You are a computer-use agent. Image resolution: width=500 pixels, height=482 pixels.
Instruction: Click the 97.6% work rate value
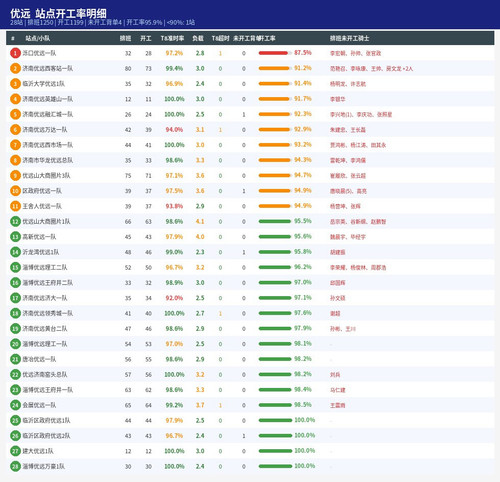[303, 313]
